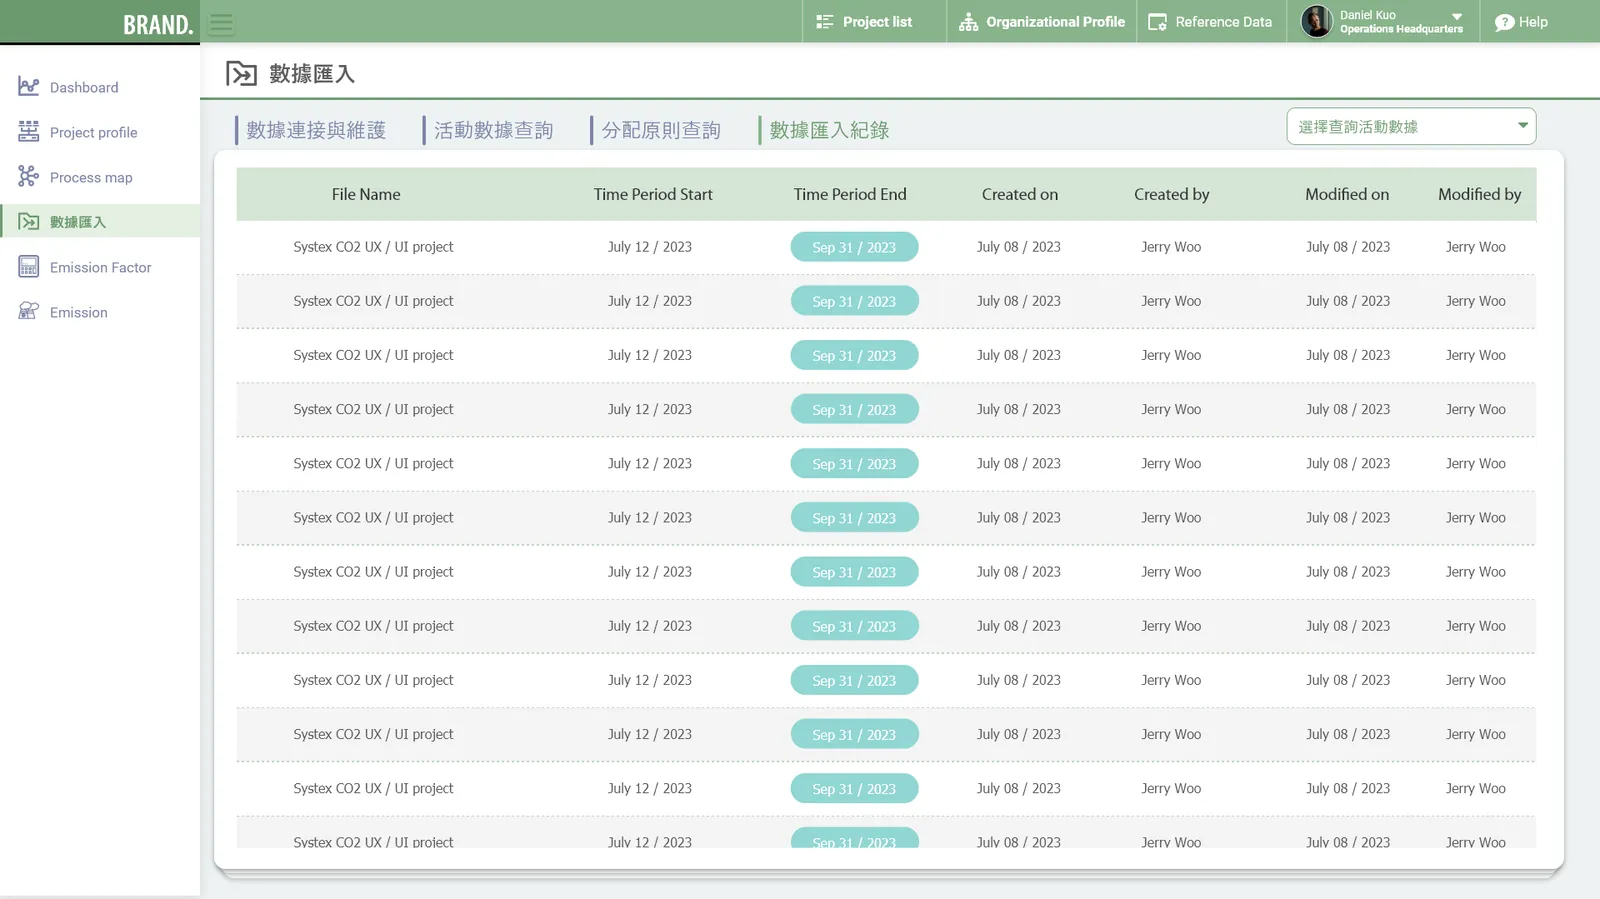Screen dimensions: 1600x899
Task: Open Process map from the sidebar
Action: point(91,177)
